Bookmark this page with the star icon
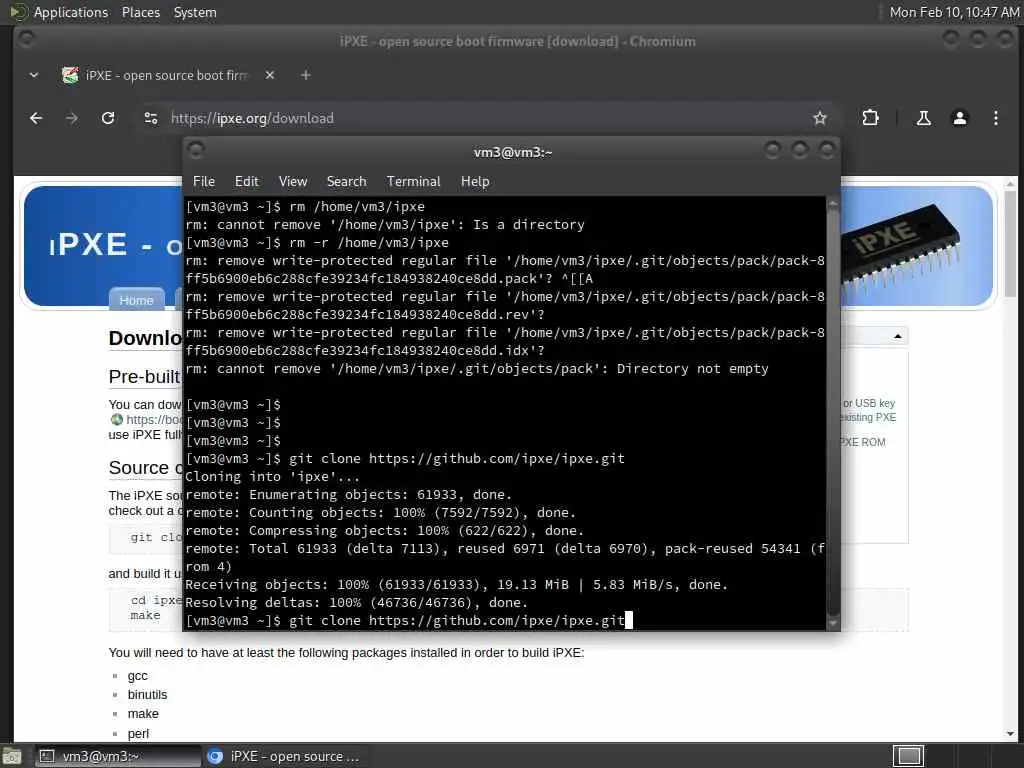 (x=820, y=118)
